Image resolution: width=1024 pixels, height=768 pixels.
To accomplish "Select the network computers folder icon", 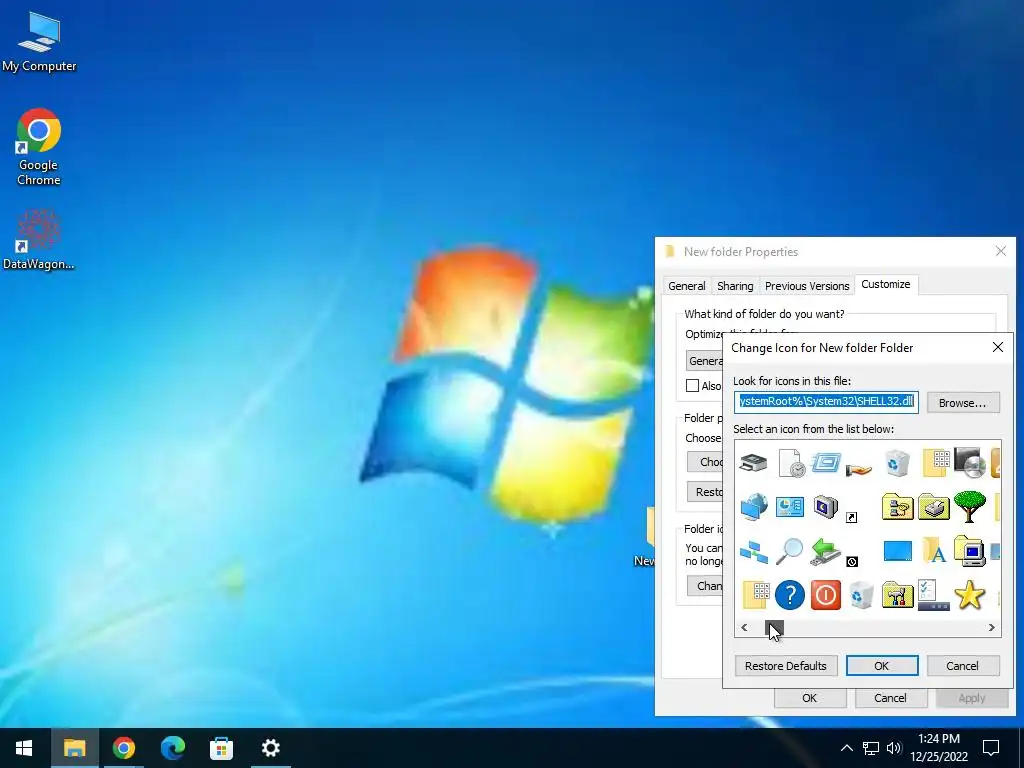I will 897,507.
